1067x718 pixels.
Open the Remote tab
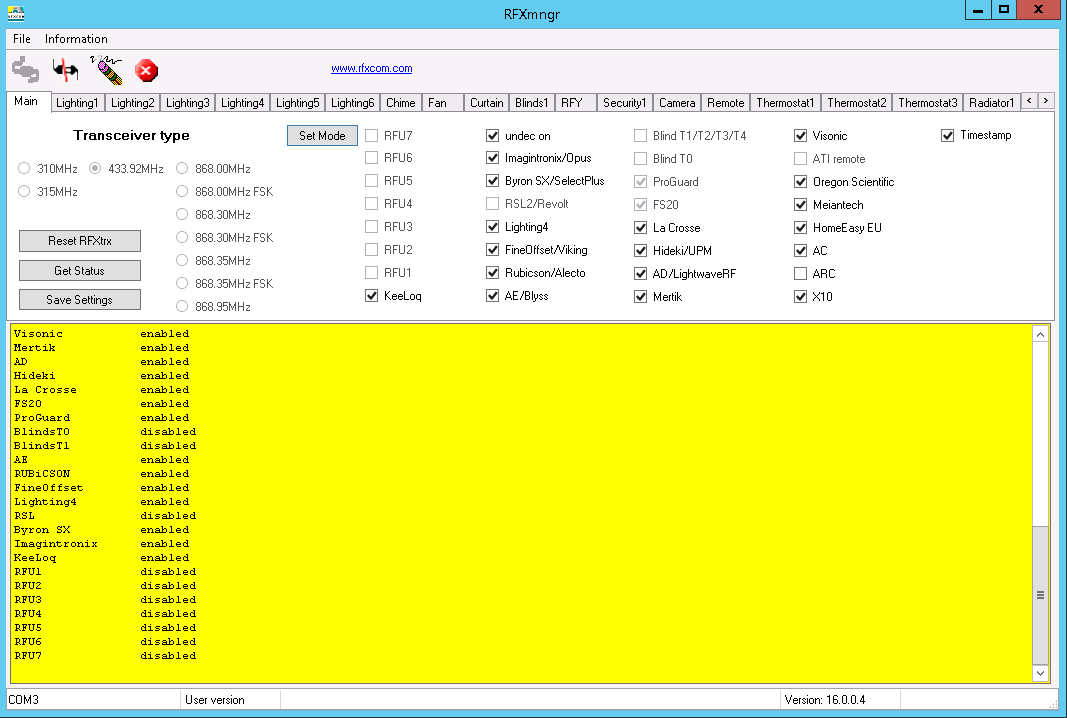coord(725,103)
